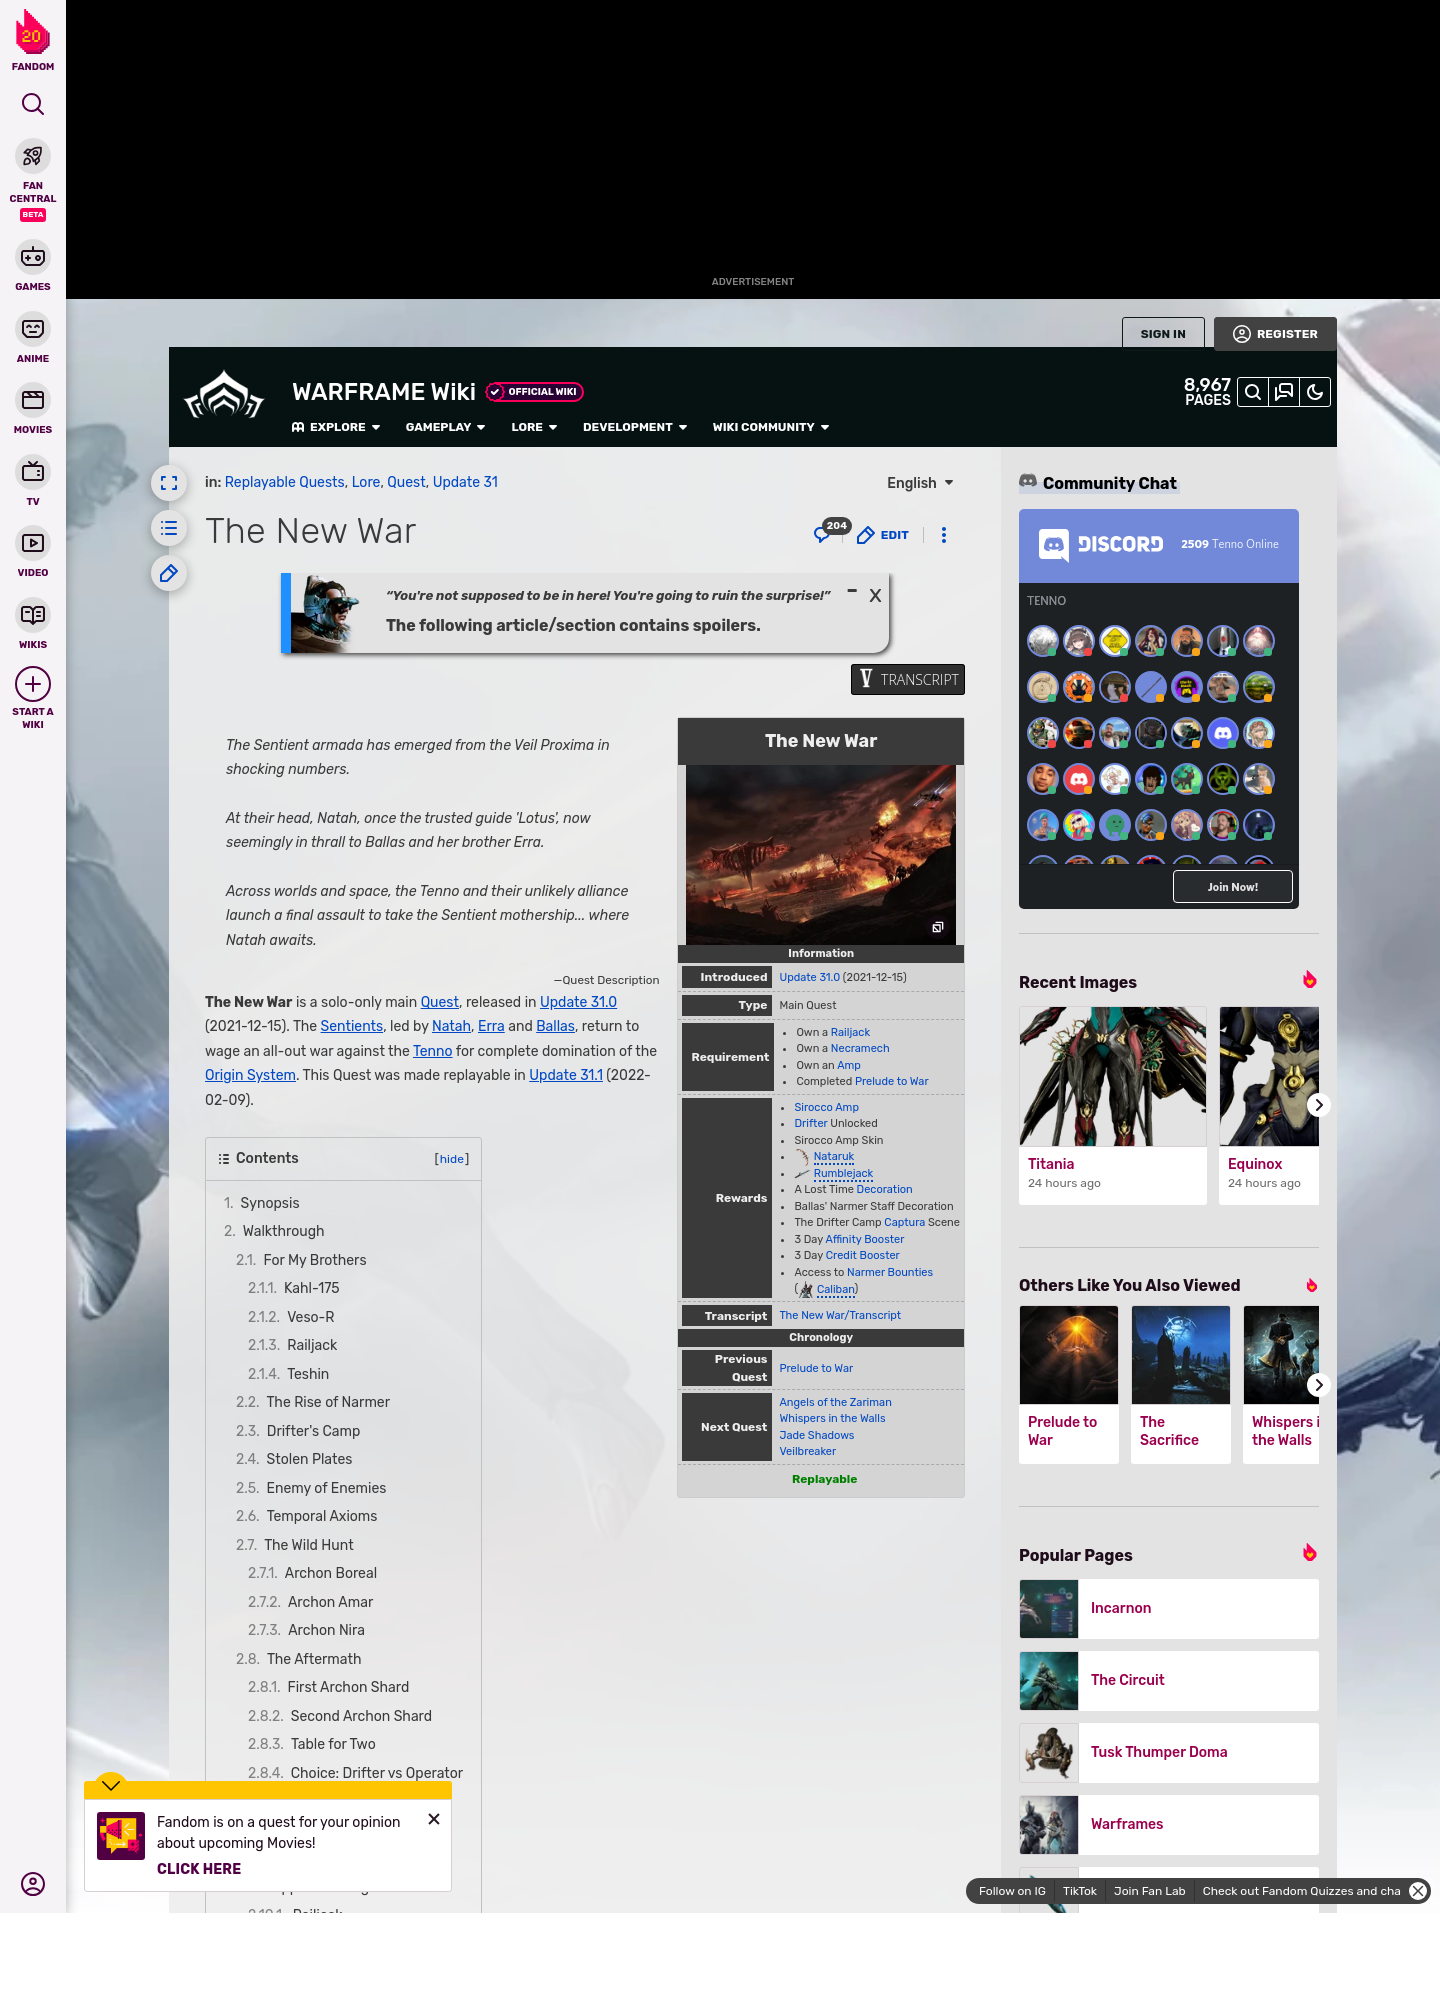Open the Titania recent image thumbnail

click(x=1113, y=1076)
